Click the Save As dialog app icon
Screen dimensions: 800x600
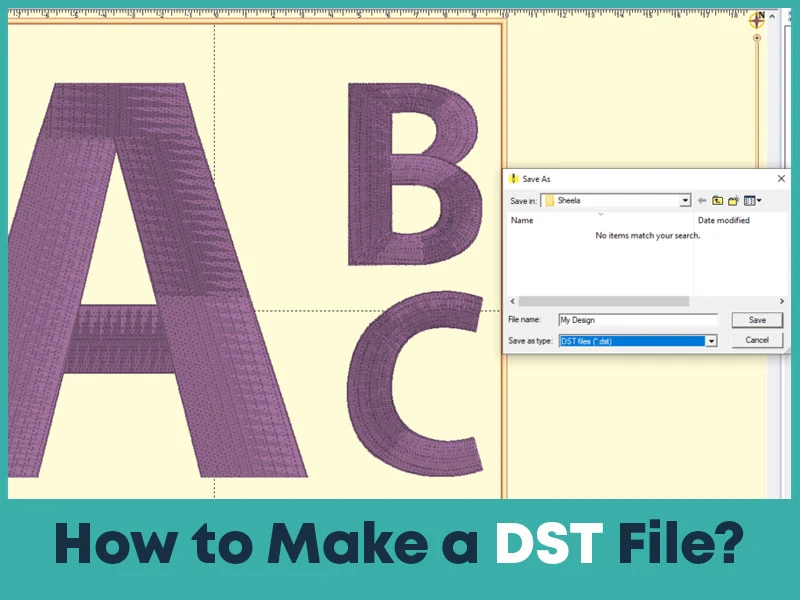coord(514,179)
